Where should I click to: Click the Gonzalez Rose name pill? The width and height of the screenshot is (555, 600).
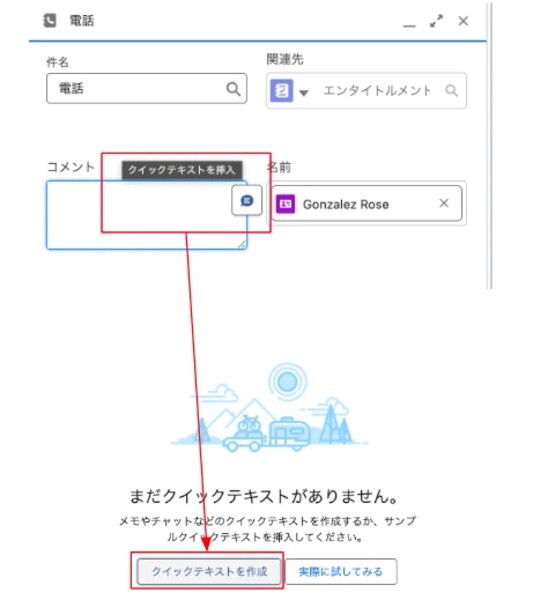367,203
